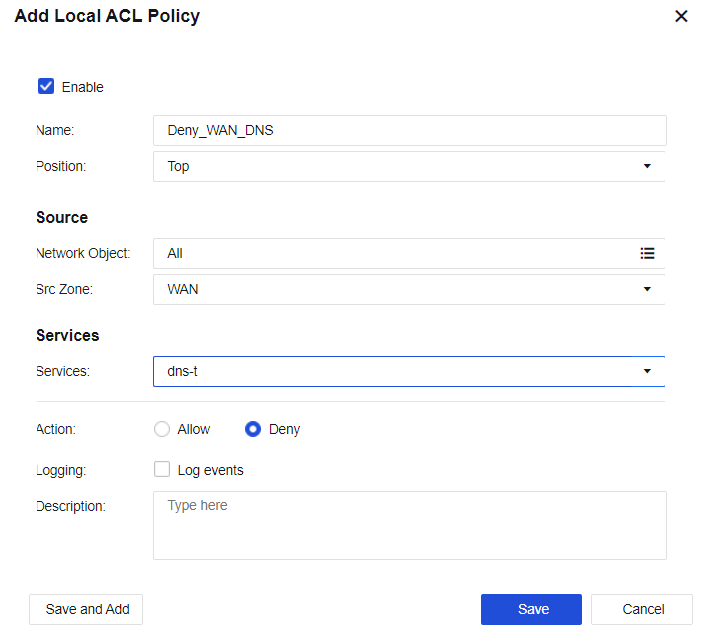
Task: Click the Position field's dropdown arrow
Action: (x=647, y=167)
